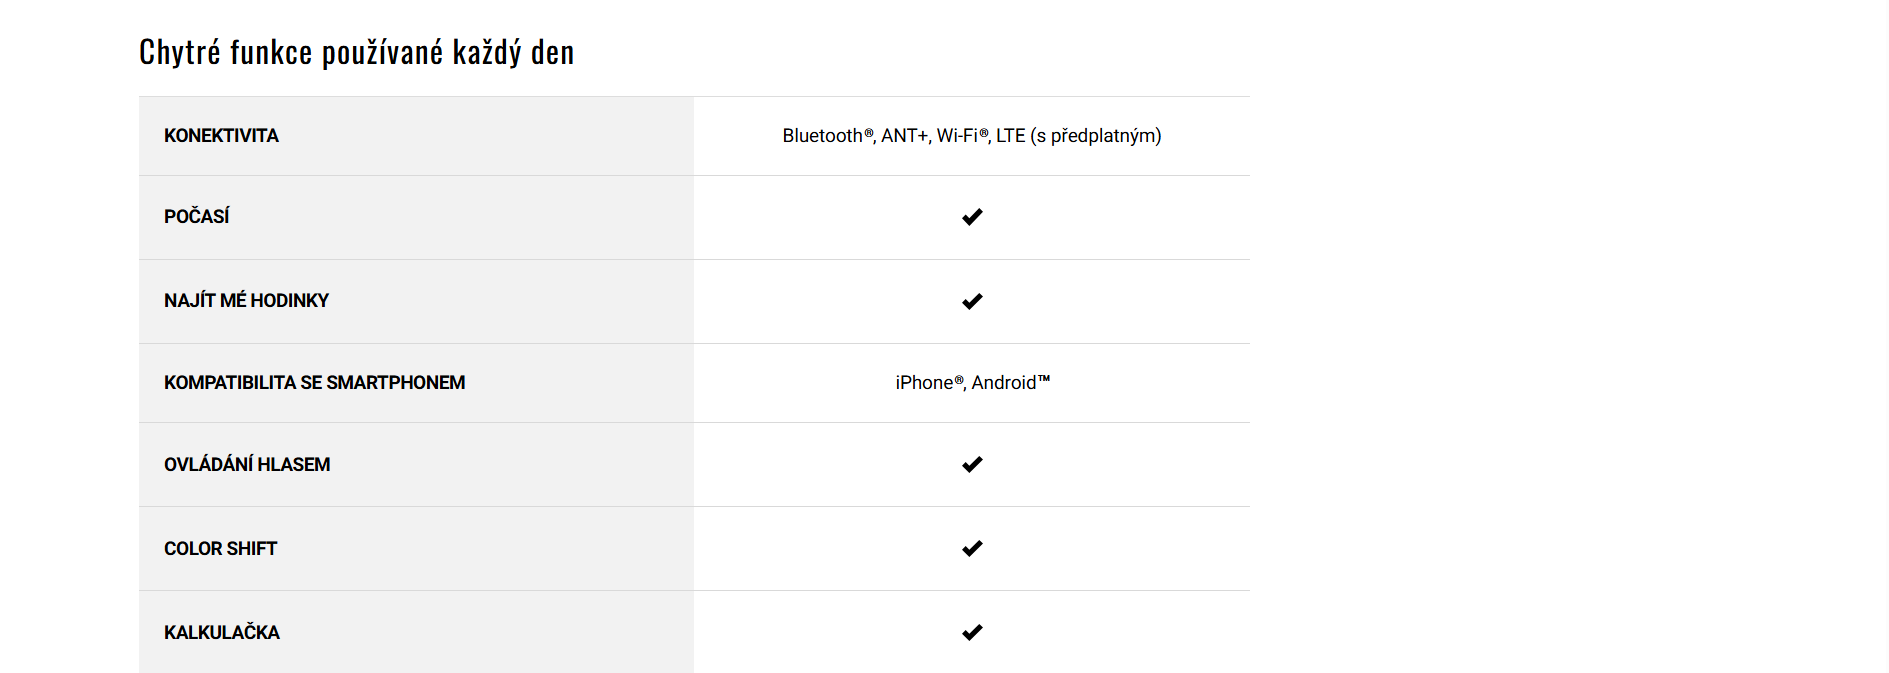Click the checkmark in the Color Shift row

(x=972, y=548)
